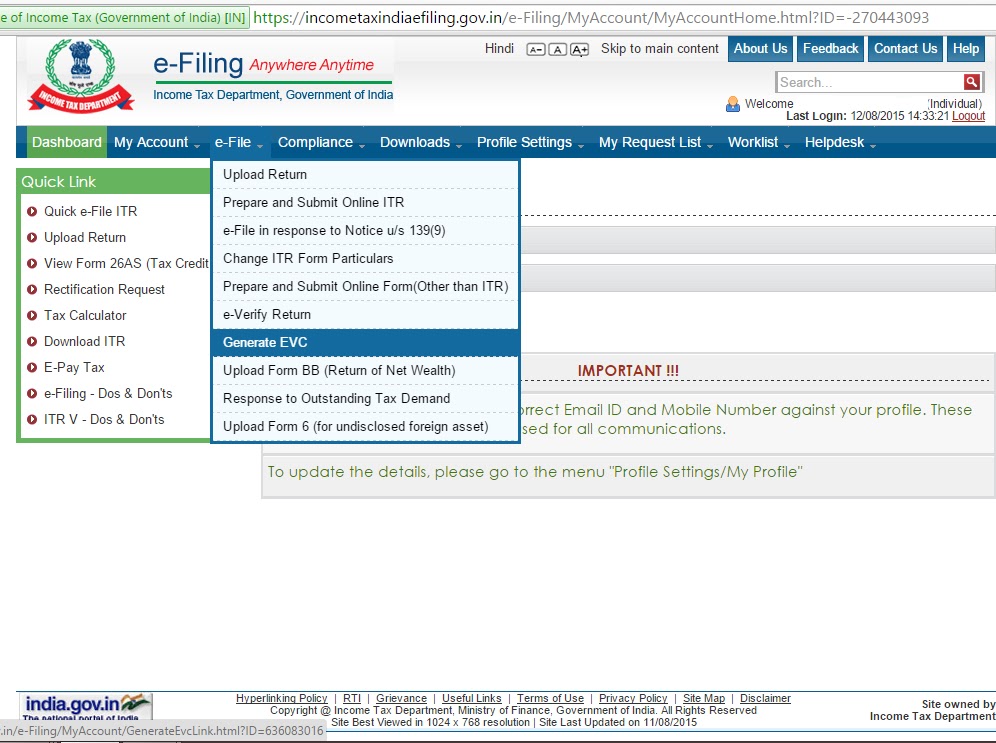Select Prepare and Submit Online Form(Other than ITR)

365,286
